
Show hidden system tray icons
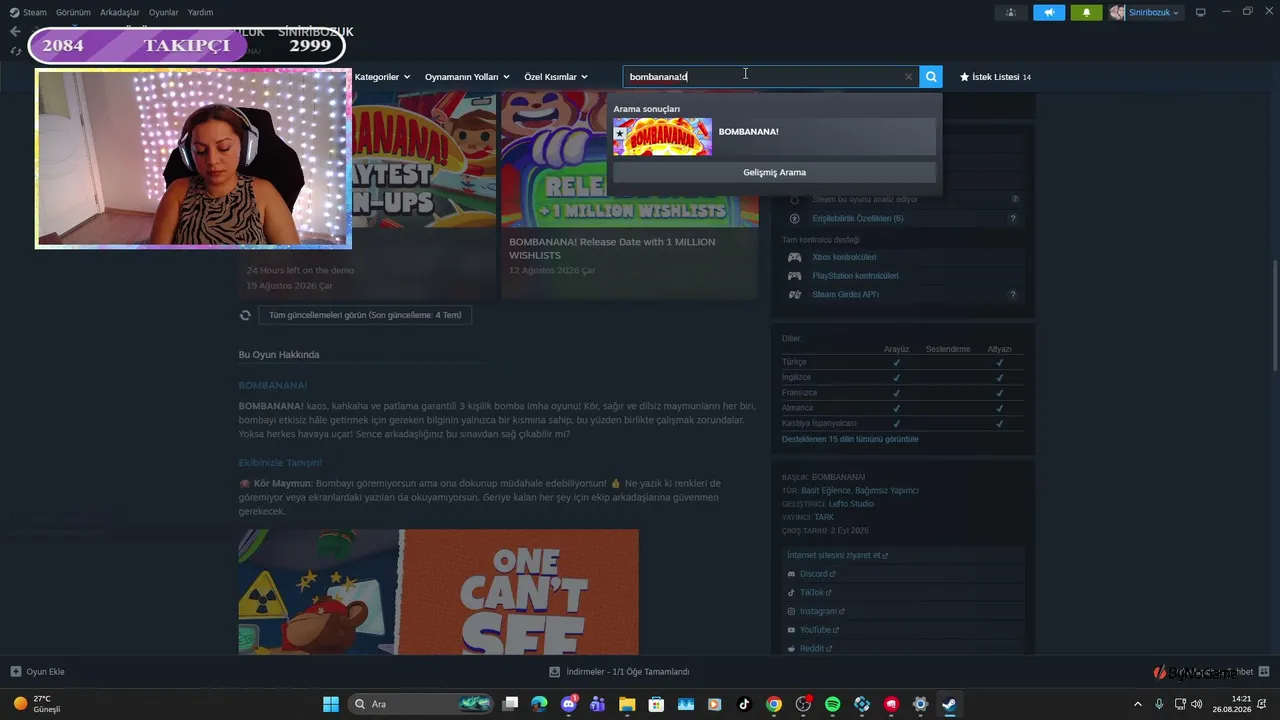click(1137, 704)
